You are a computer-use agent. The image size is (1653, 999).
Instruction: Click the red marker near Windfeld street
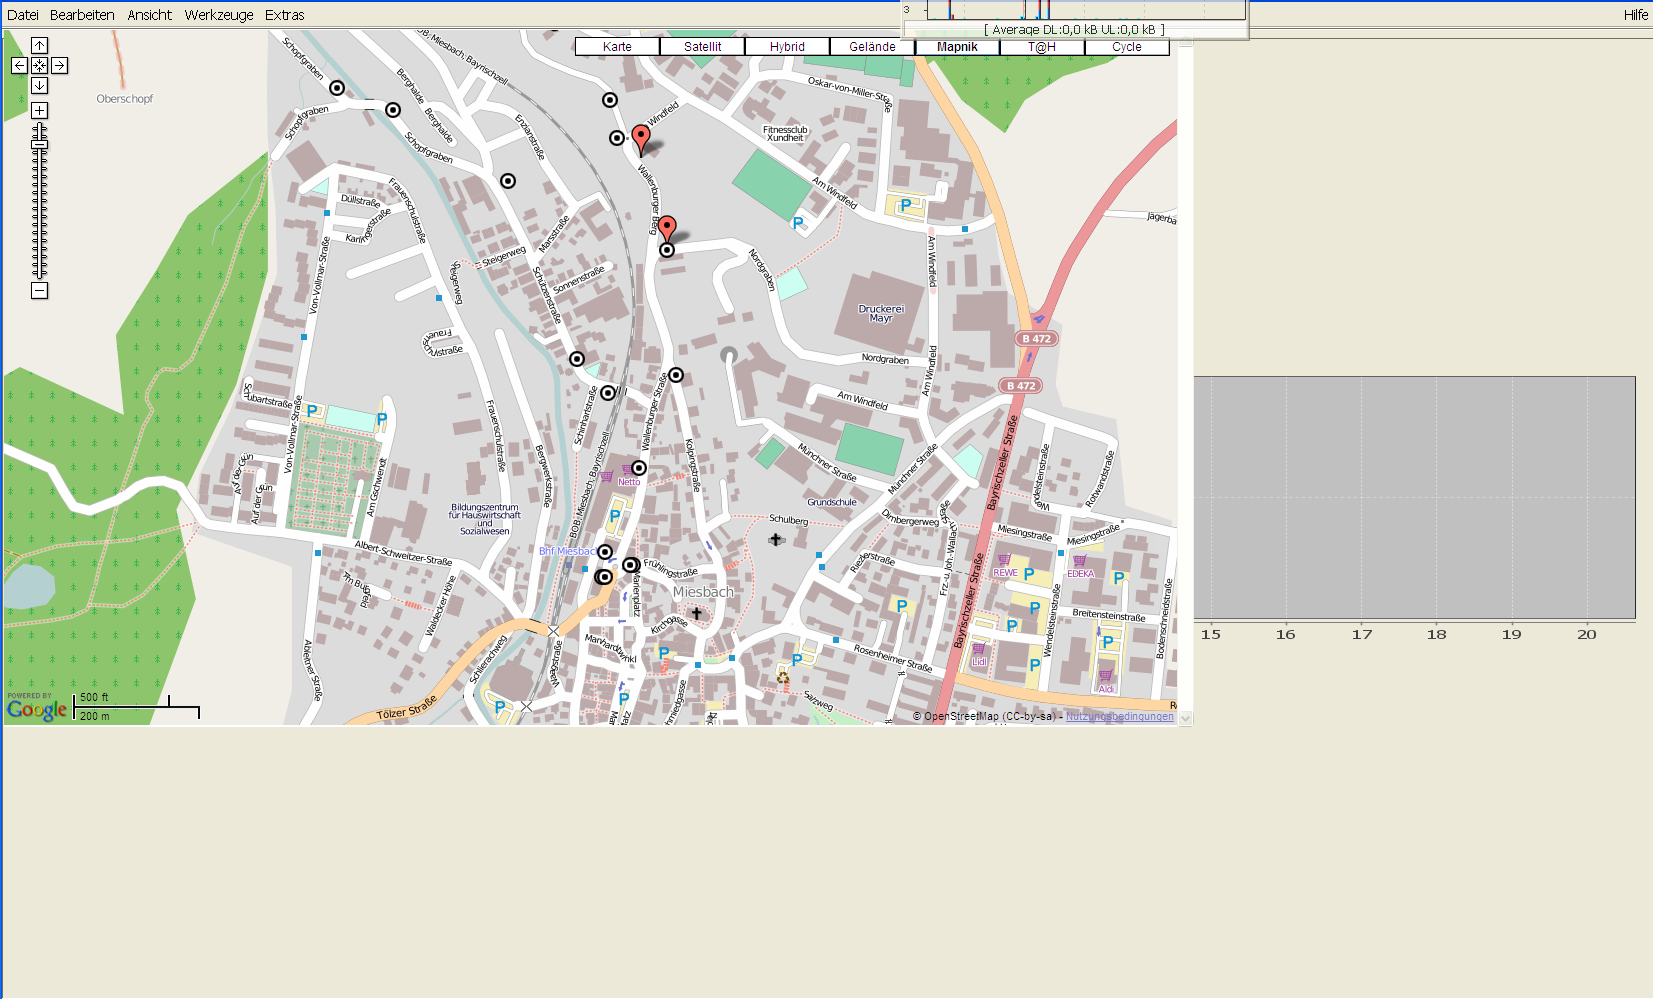click(641, 138)
